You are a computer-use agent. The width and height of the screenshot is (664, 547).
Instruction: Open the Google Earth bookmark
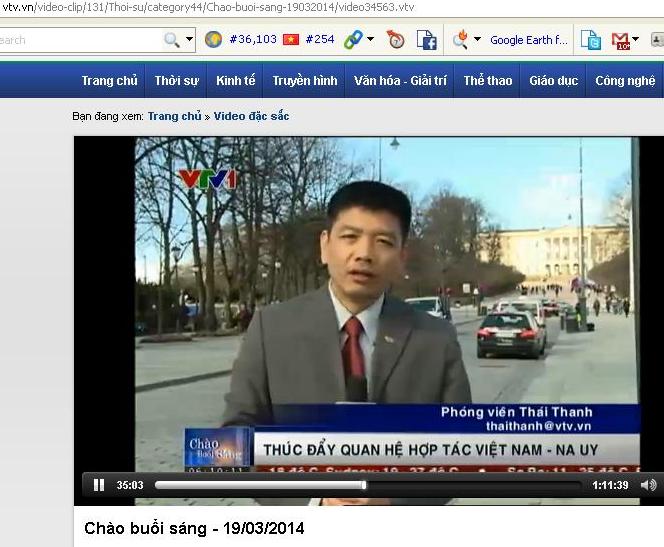pos(528,40)
